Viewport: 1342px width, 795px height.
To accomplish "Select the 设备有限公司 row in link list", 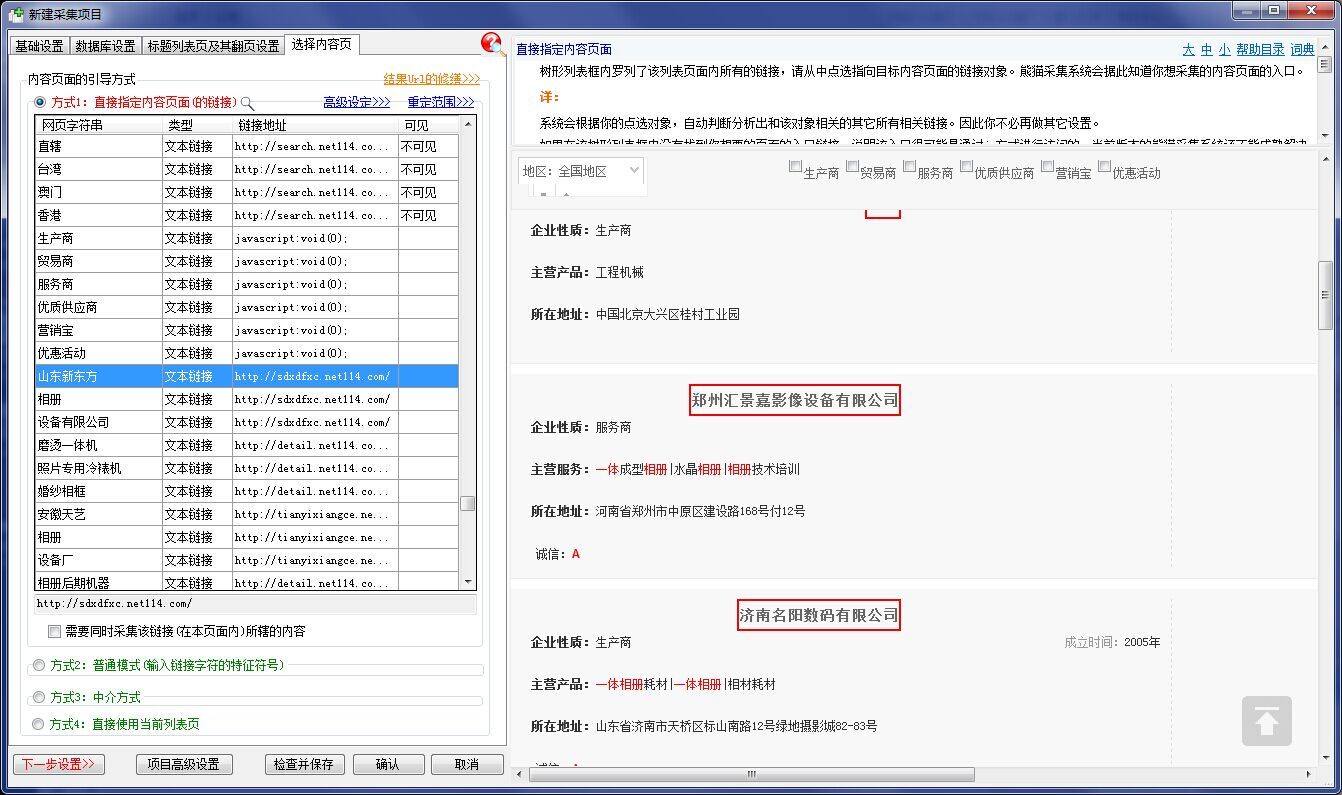I will [73, 422].
